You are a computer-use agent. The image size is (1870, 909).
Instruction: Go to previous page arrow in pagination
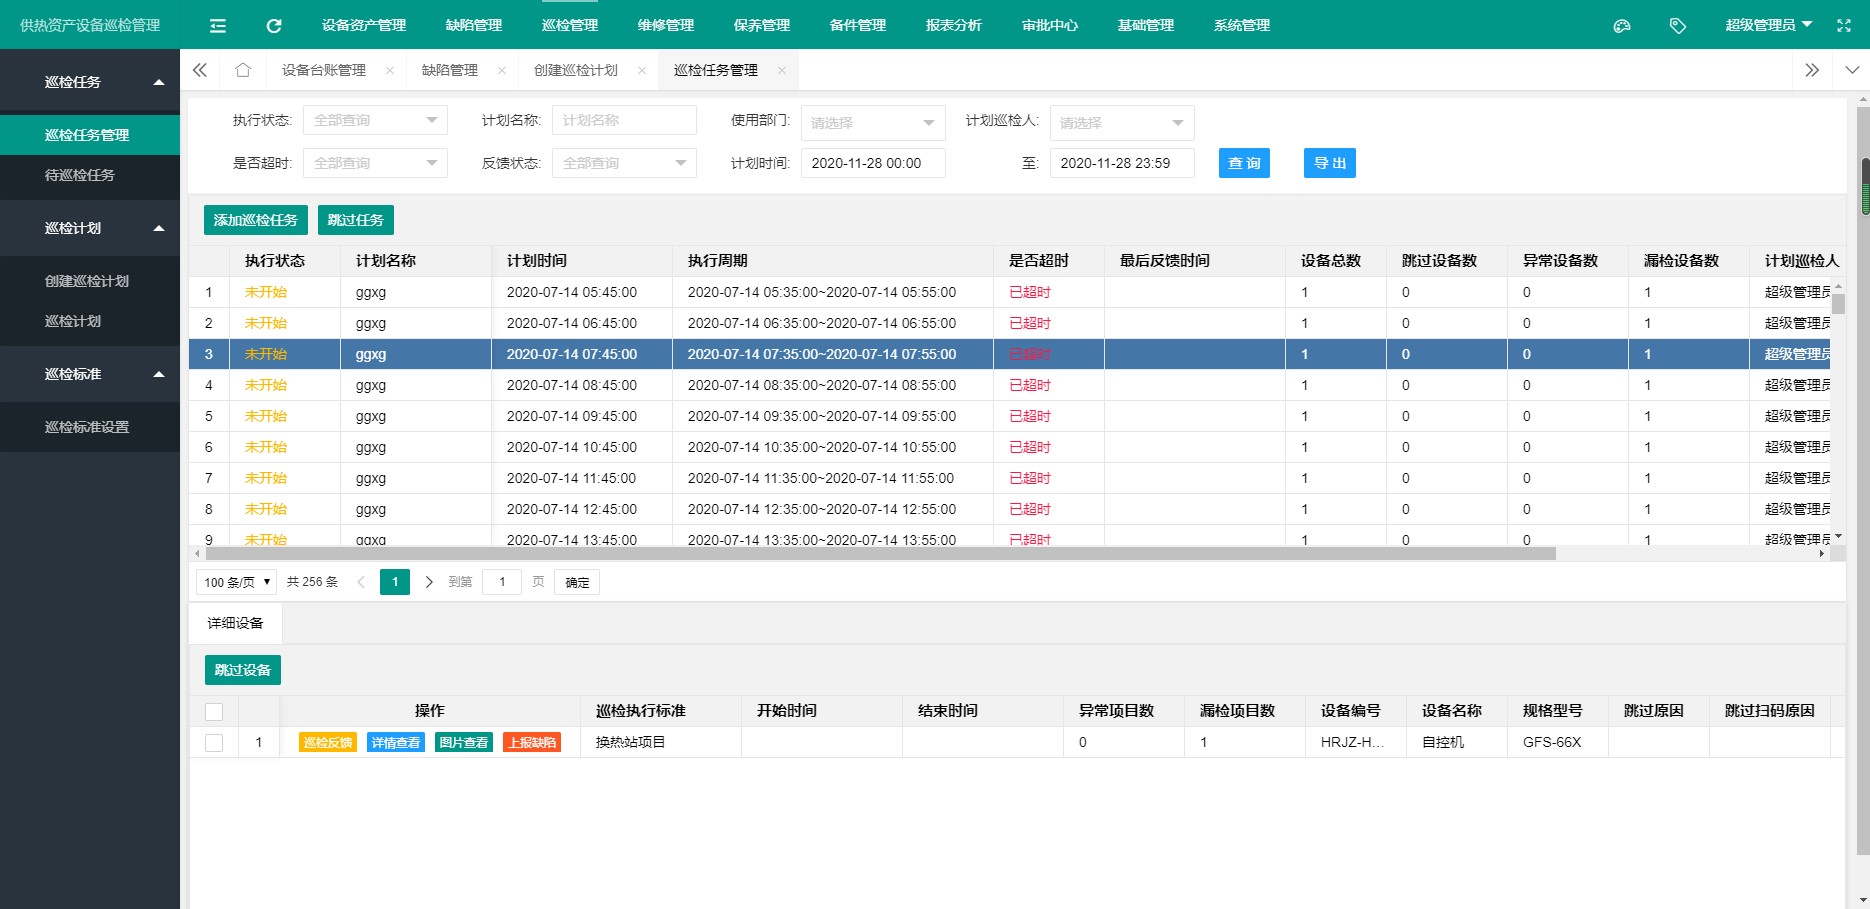361,582
